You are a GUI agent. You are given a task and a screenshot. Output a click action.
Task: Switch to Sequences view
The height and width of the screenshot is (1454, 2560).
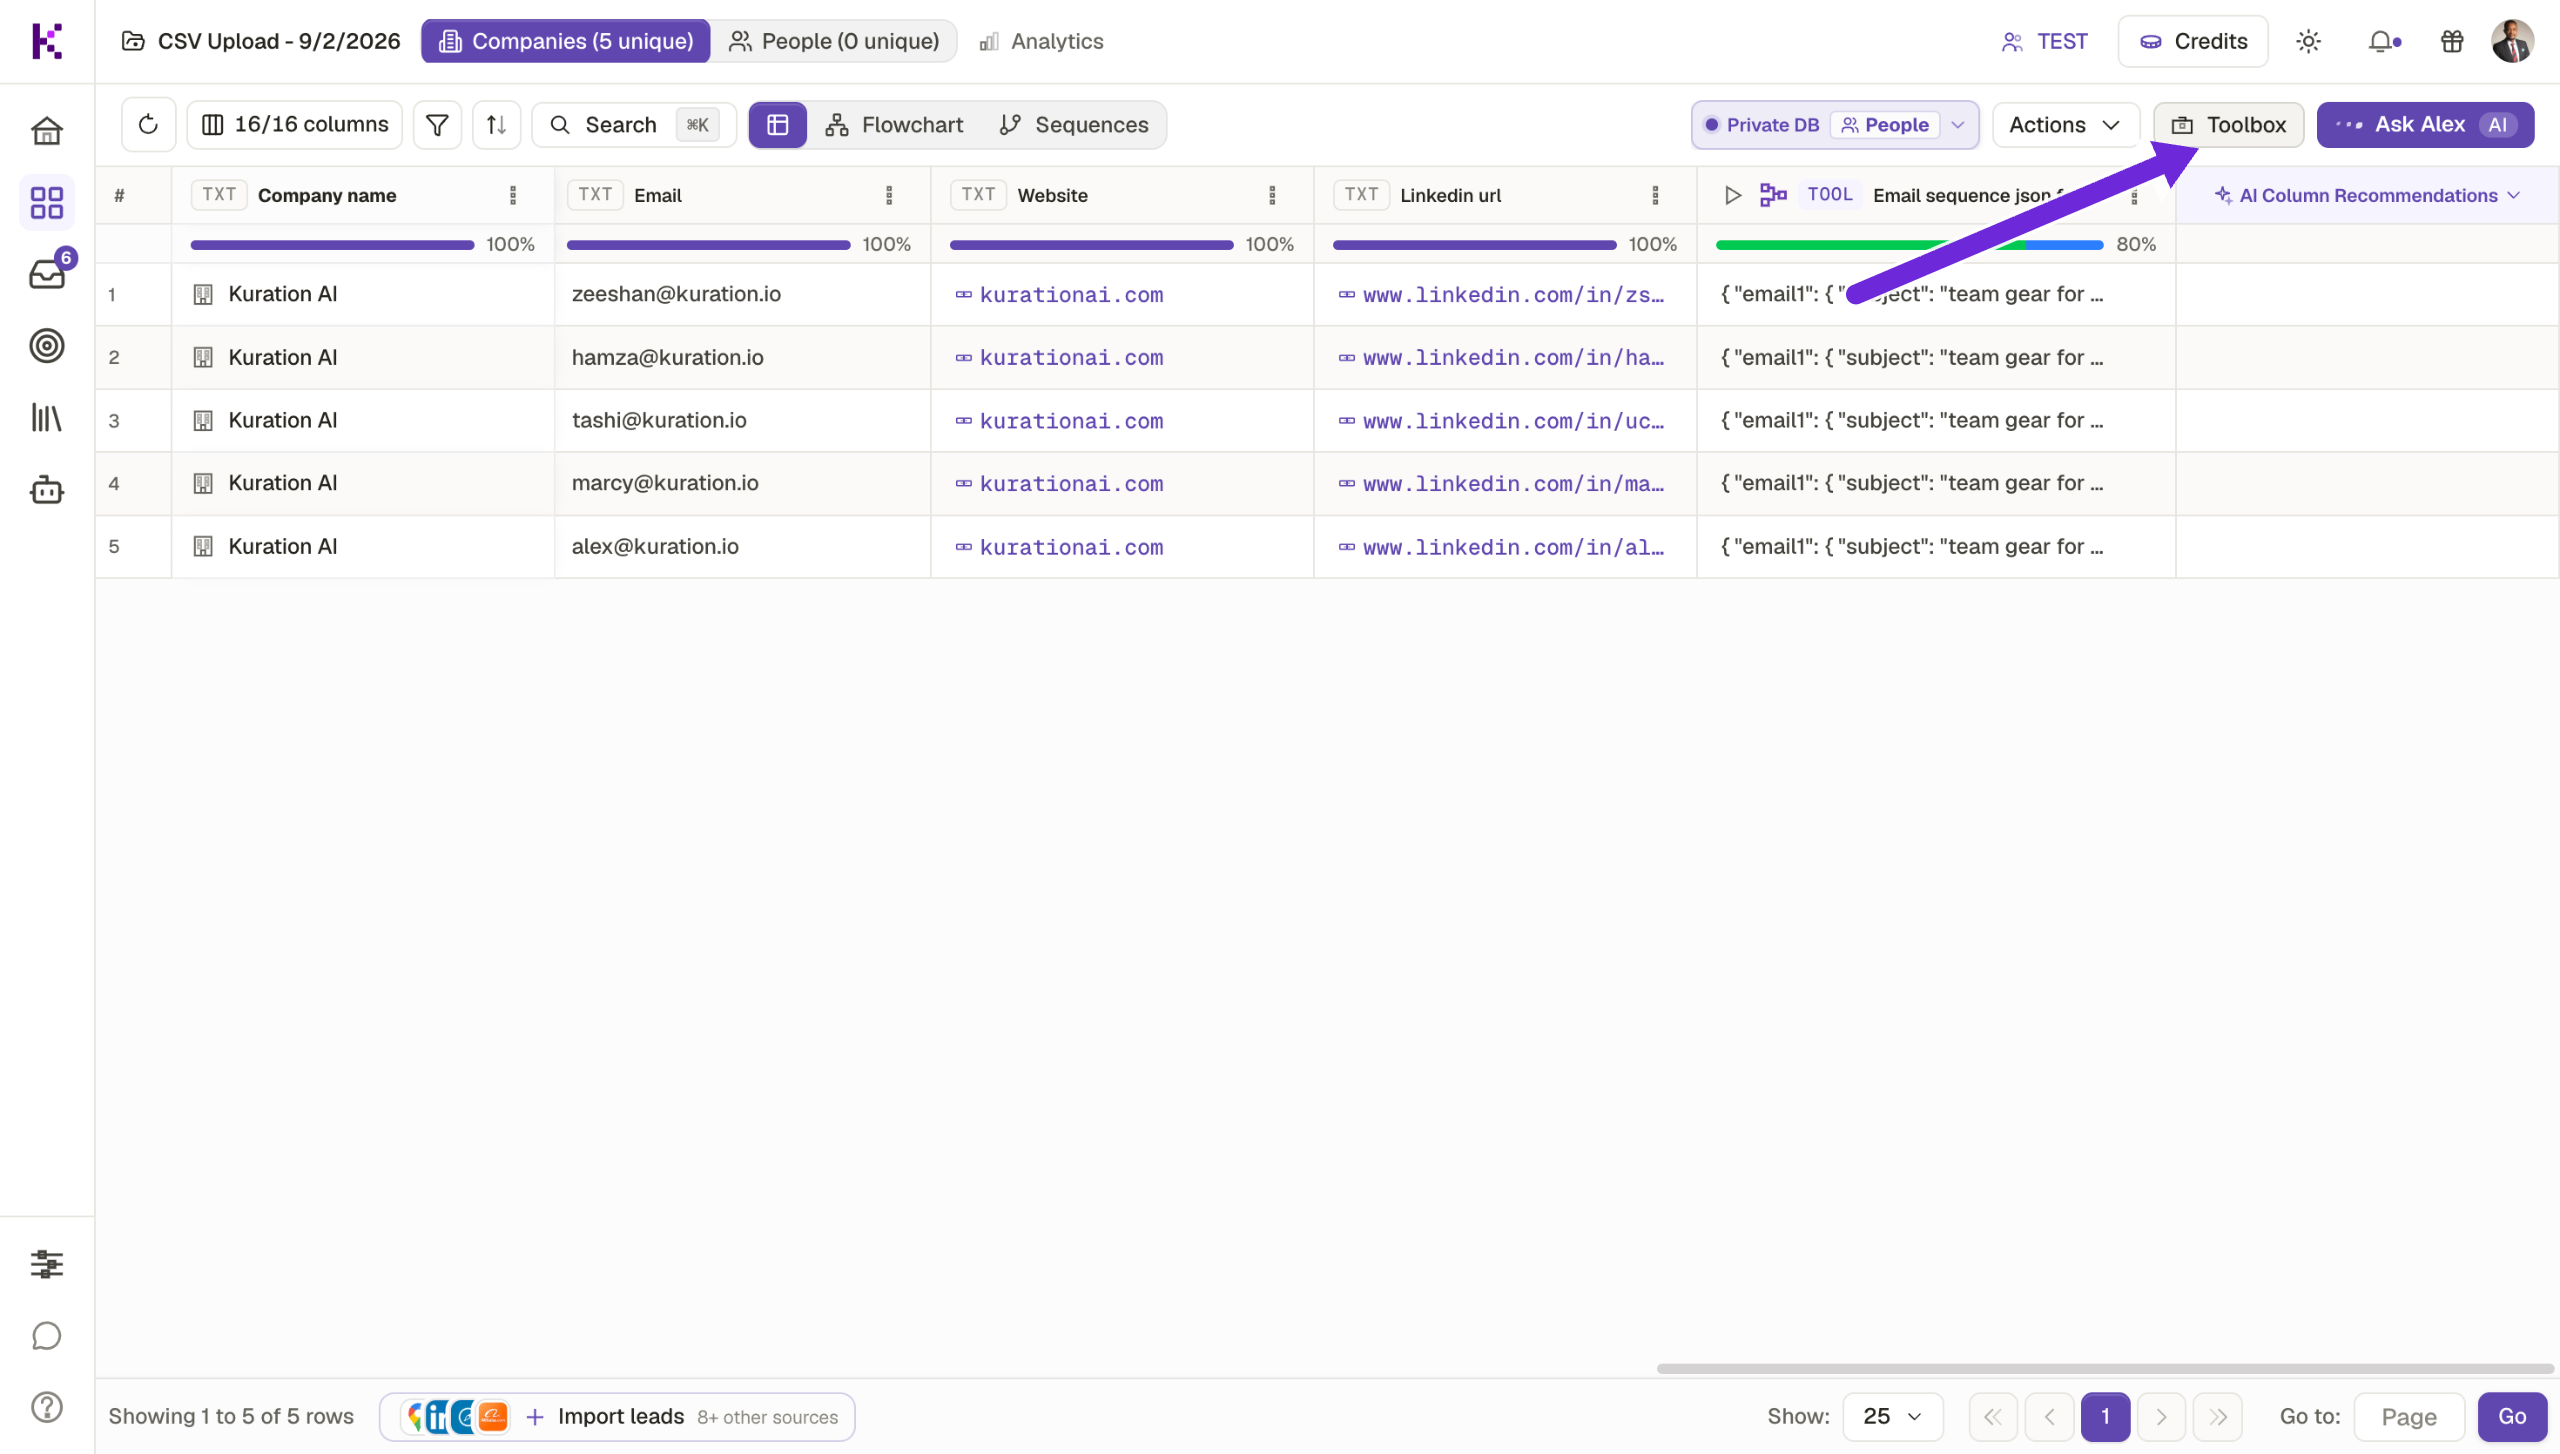click(x=1074, y=125)
